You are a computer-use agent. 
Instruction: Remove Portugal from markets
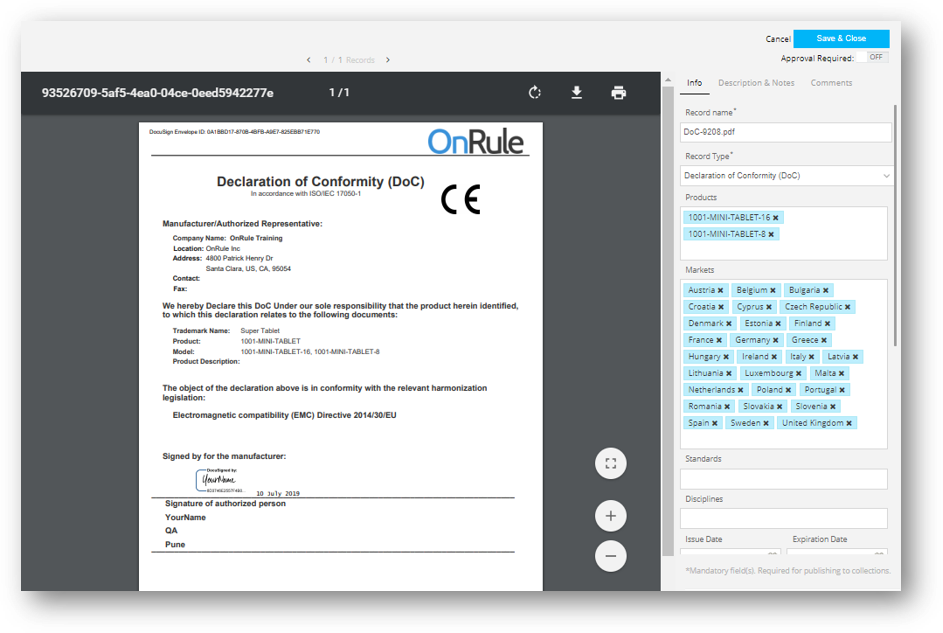(842, 390)
